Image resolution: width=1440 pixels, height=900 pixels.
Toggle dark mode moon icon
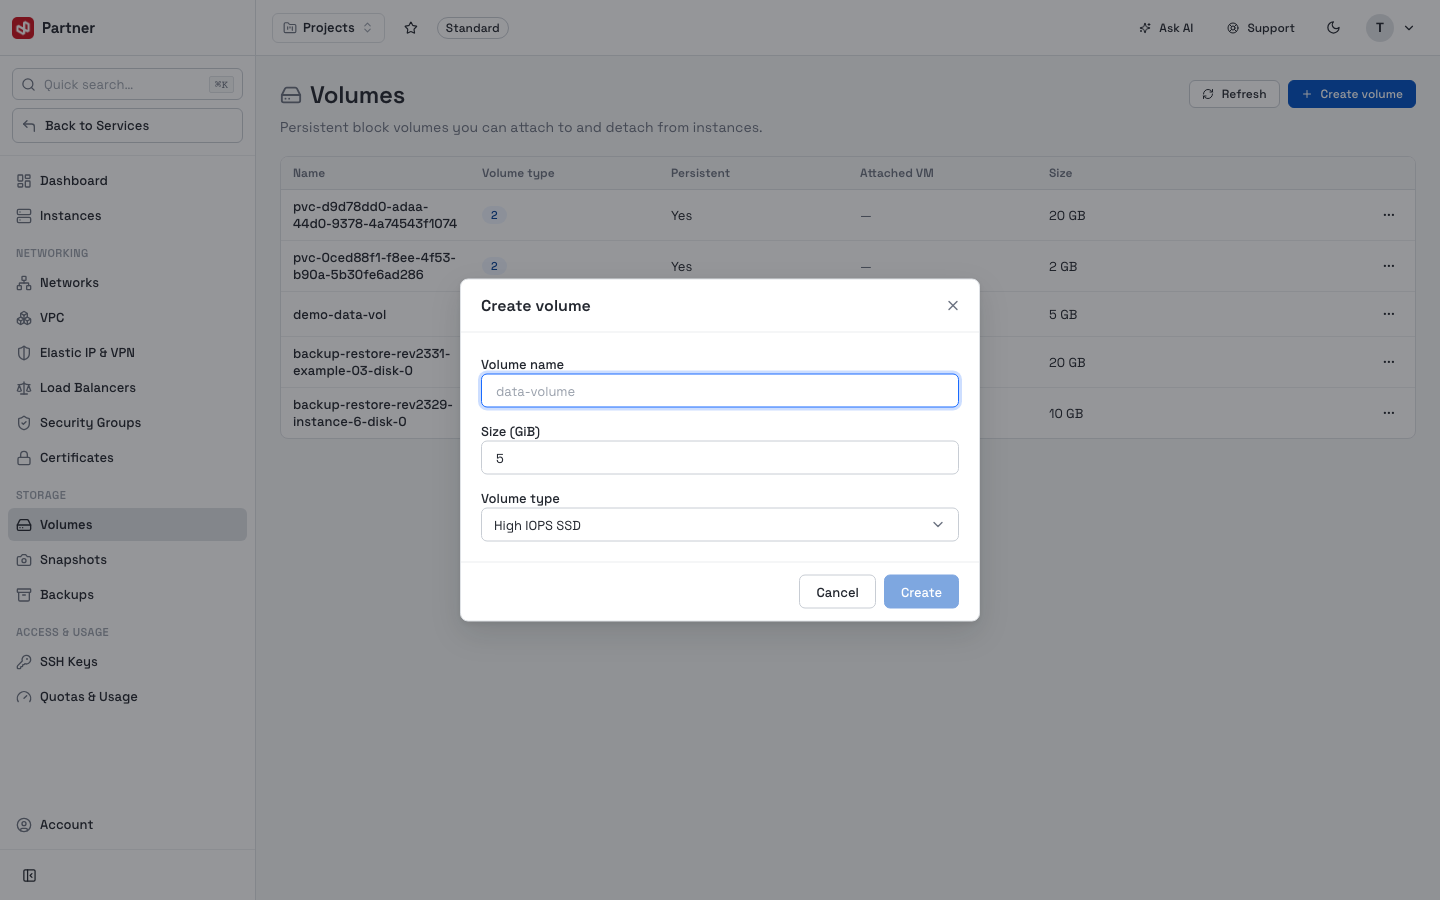coord(1333,28)
